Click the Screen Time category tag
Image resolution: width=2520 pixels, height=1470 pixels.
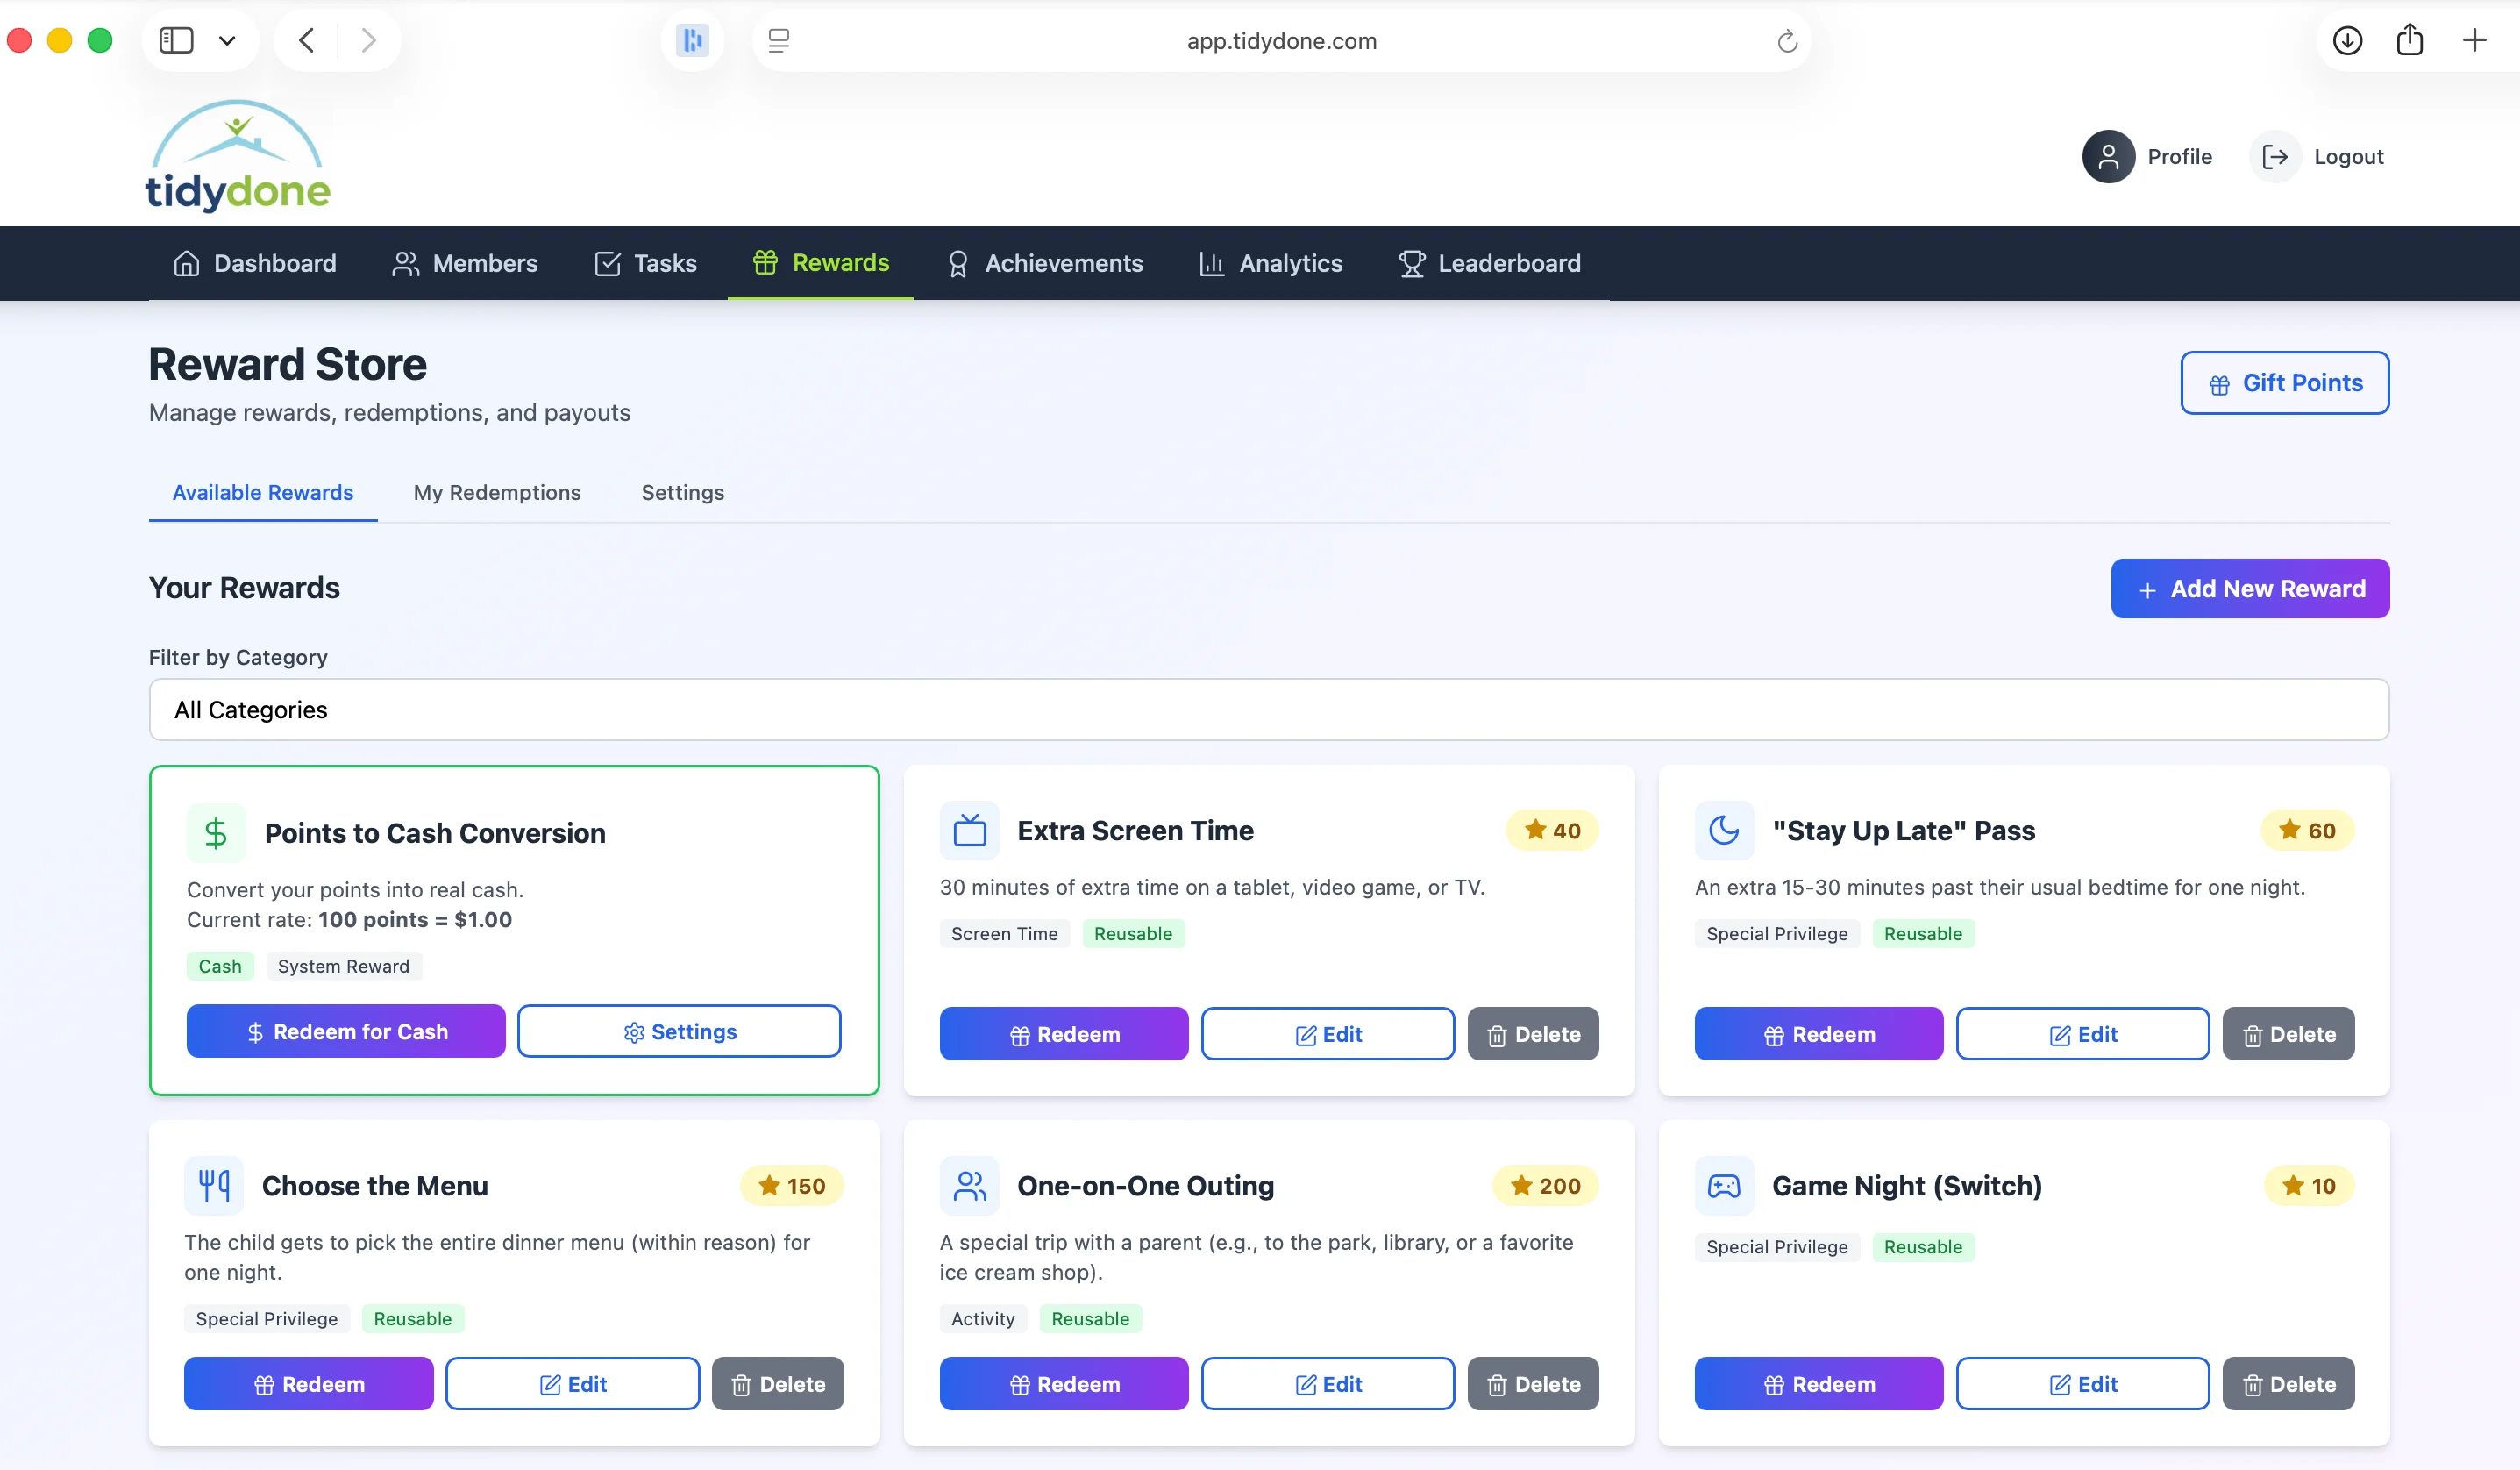click(x=1005, y=934)
